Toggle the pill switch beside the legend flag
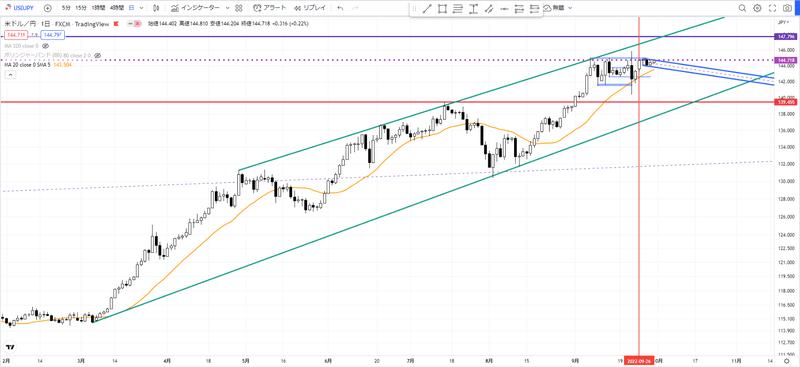 click(135, 23)
